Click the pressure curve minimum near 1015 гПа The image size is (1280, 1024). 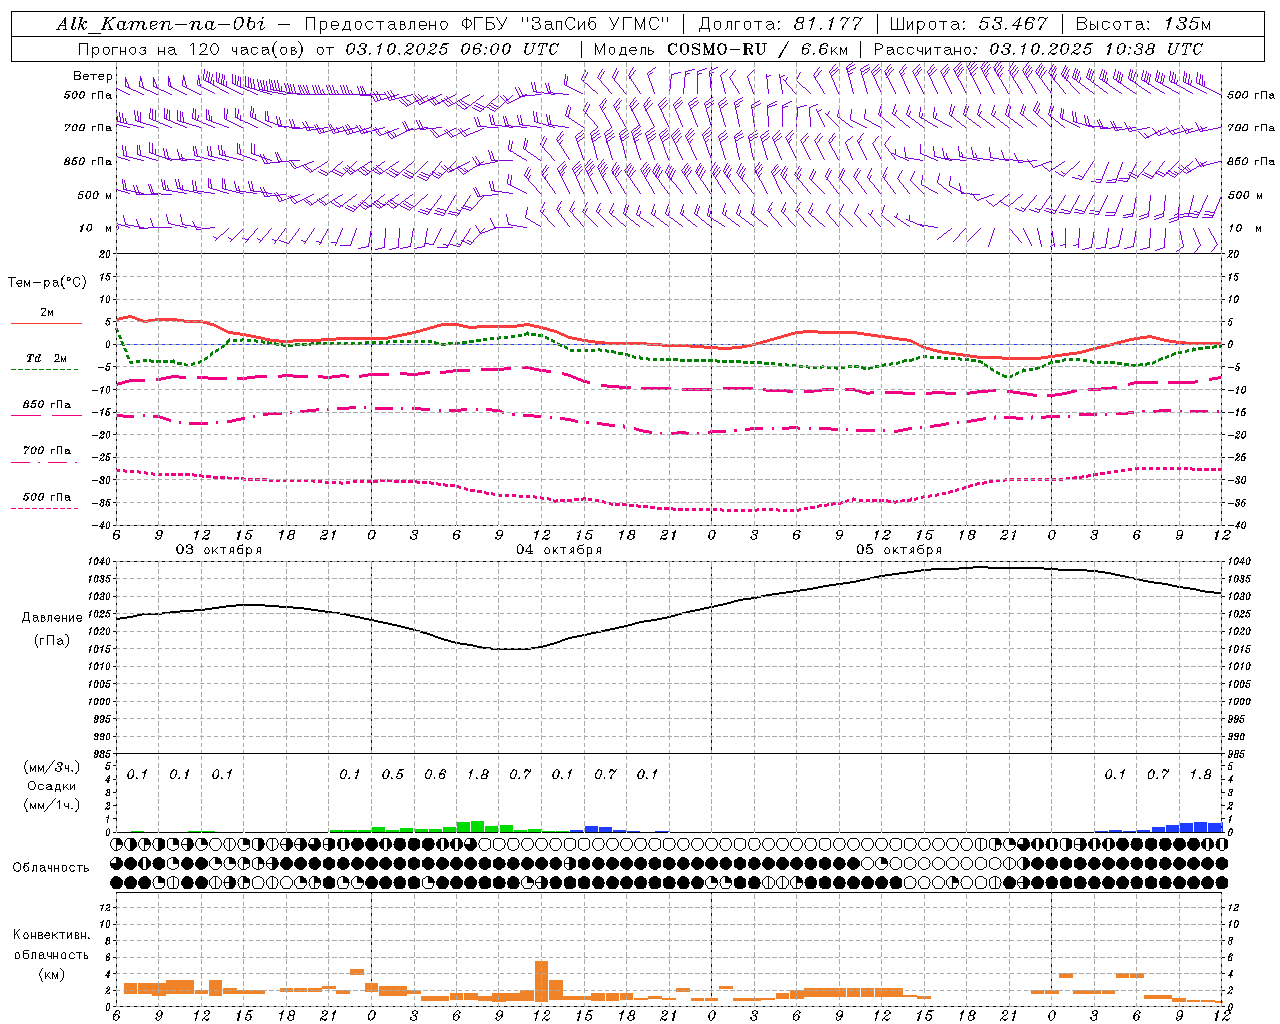click(513, 649)
